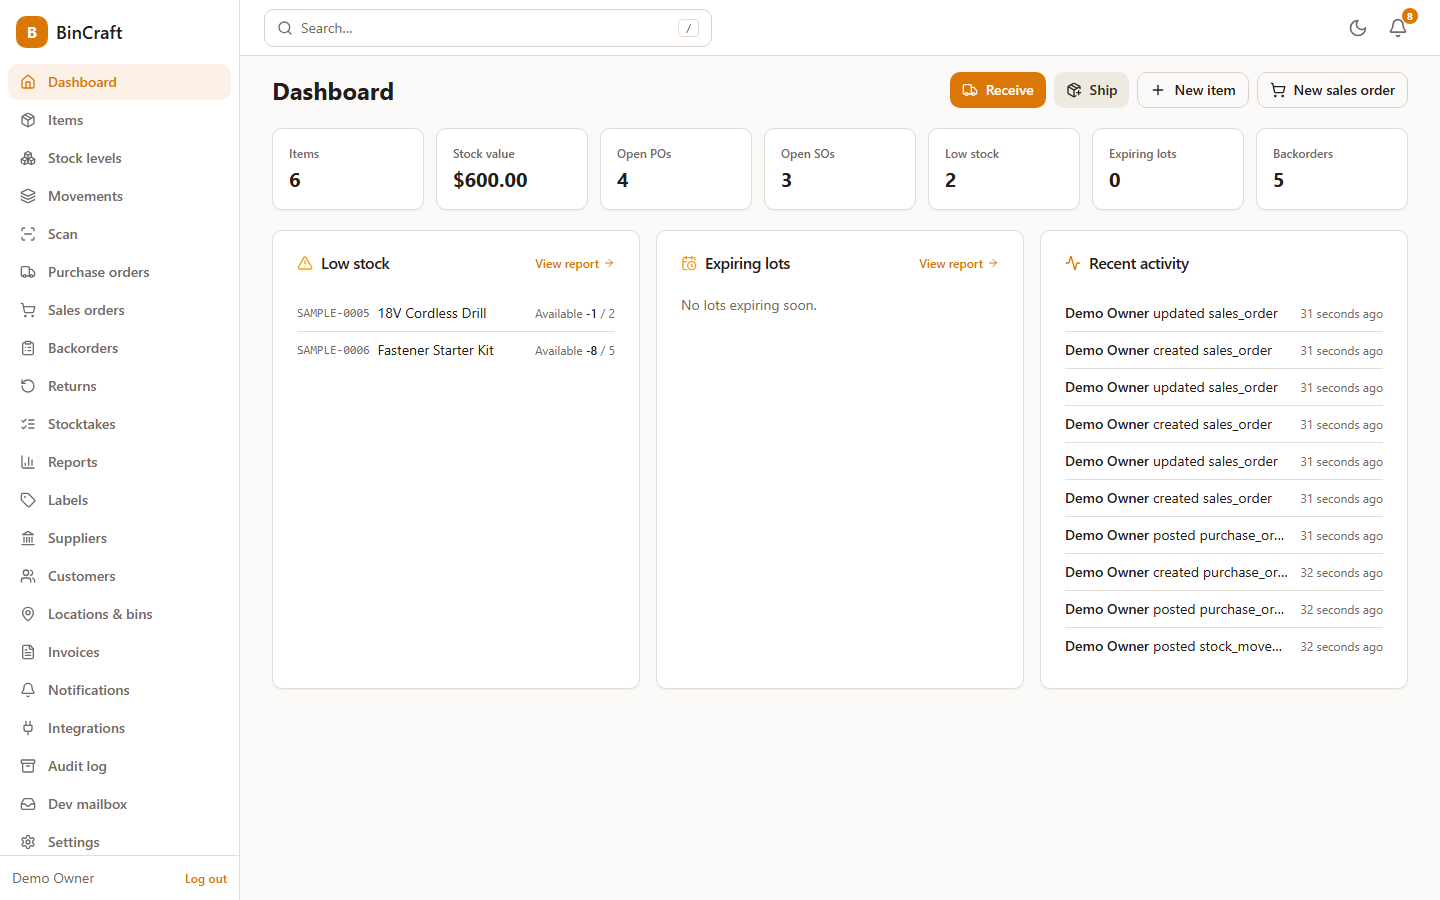Open the notifications bell icon
Viewport: 1440px width, 900px height.
click(1398, 28)
